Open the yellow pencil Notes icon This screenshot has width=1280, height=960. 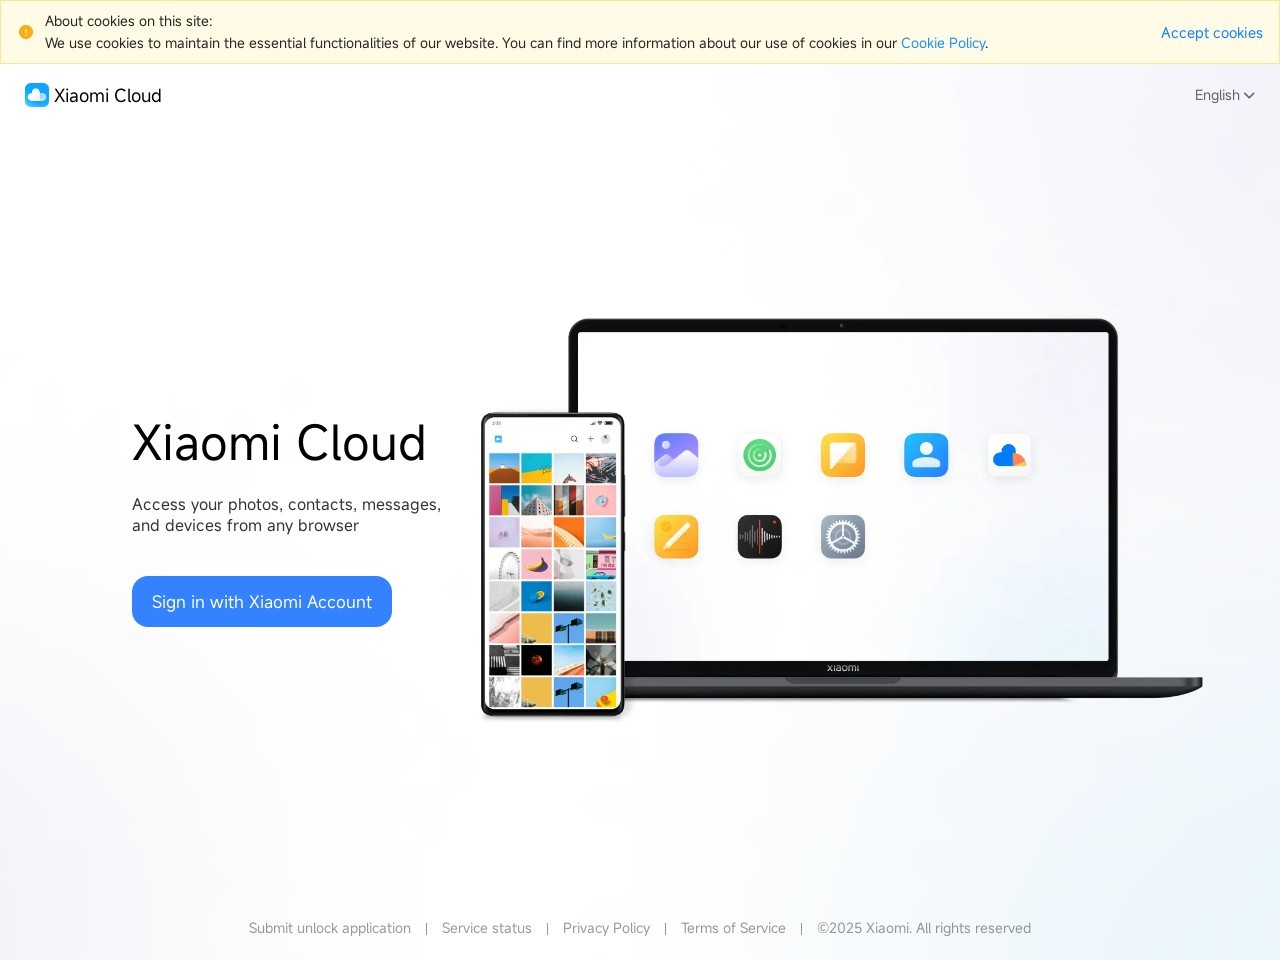pyautogui.click(x=676, y=537)
